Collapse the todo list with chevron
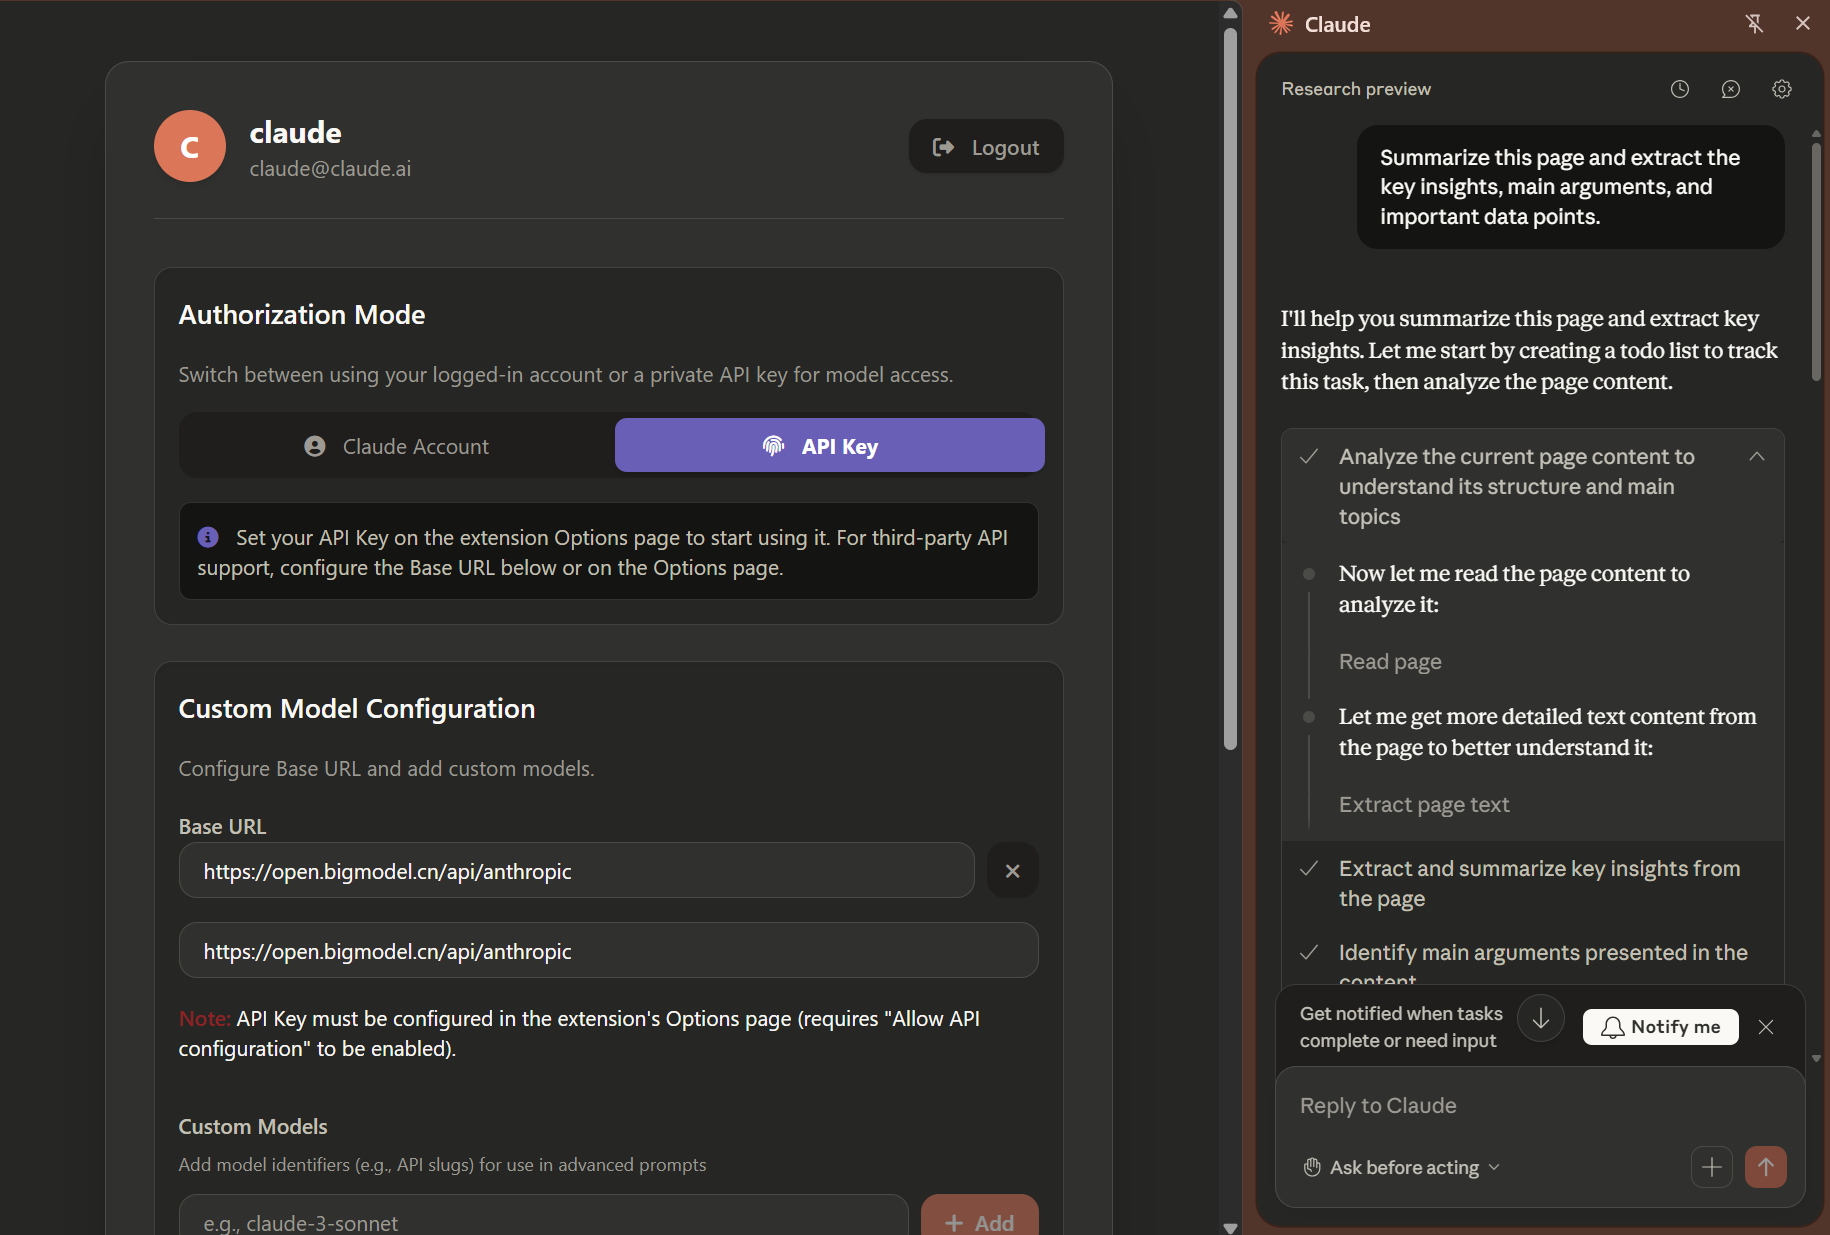 point(1757,456)
